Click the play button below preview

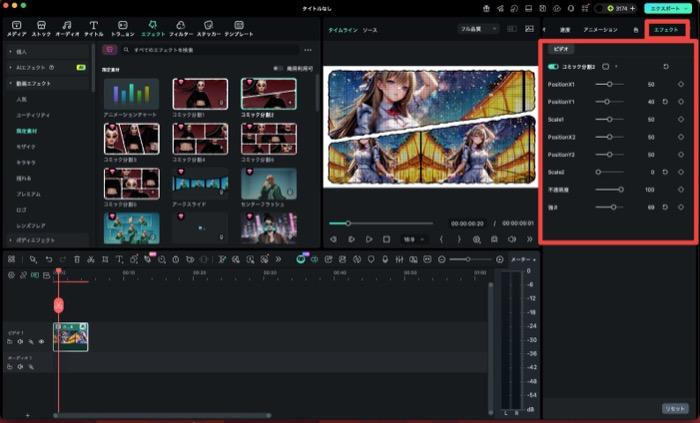tap(369, 239)
